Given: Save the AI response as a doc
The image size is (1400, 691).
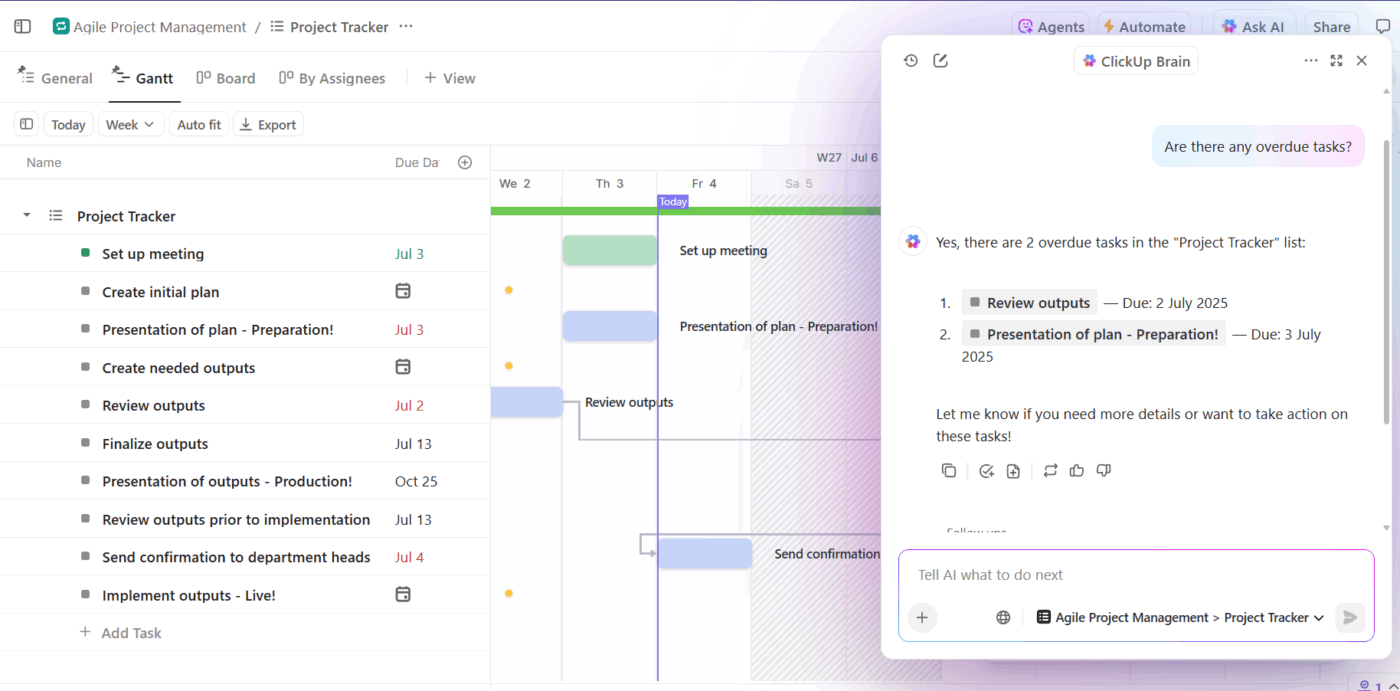Looking at the screenshot, I should coord(1013,470).
